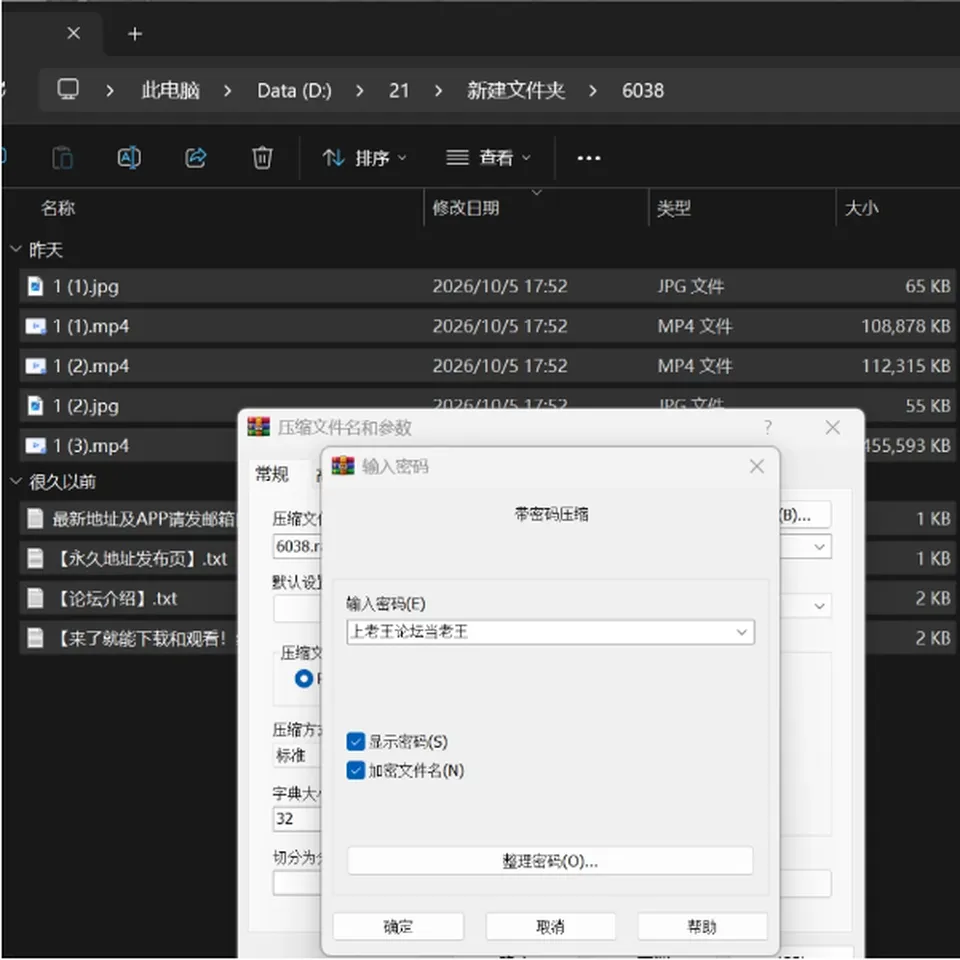This screenshot has width=960, height=960.
Task: Select the video icon of 1 (3).mp4
Action: [36, 446]
